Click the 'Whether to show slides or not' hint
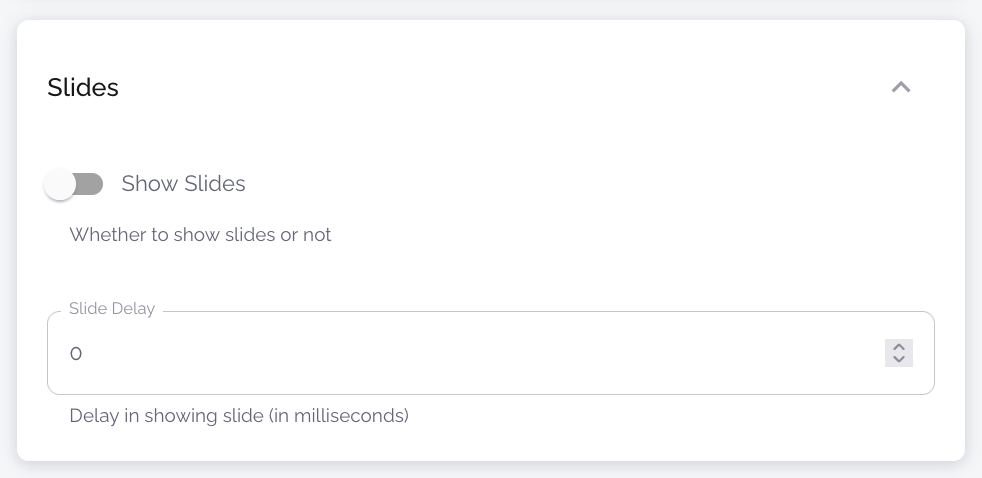Screen dimensions: 982x478 click(x=200, y=235)
